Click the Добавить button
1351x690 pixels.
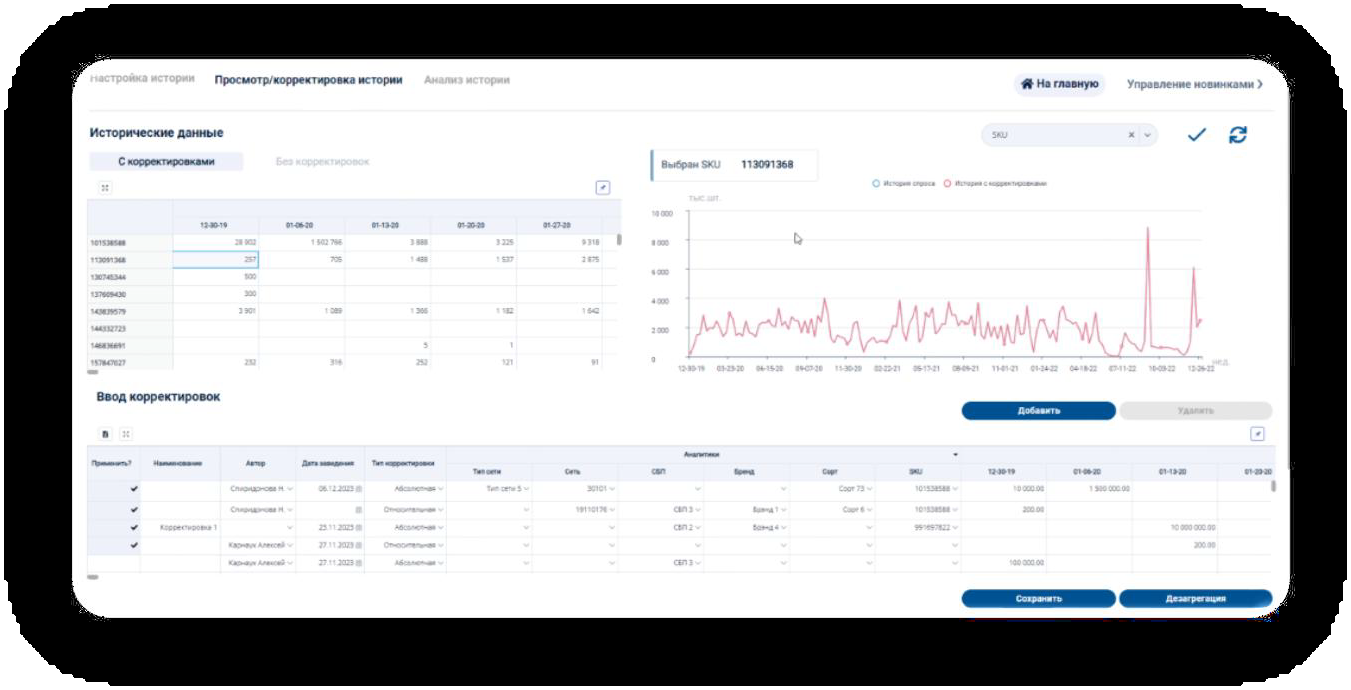point(1038,411)
